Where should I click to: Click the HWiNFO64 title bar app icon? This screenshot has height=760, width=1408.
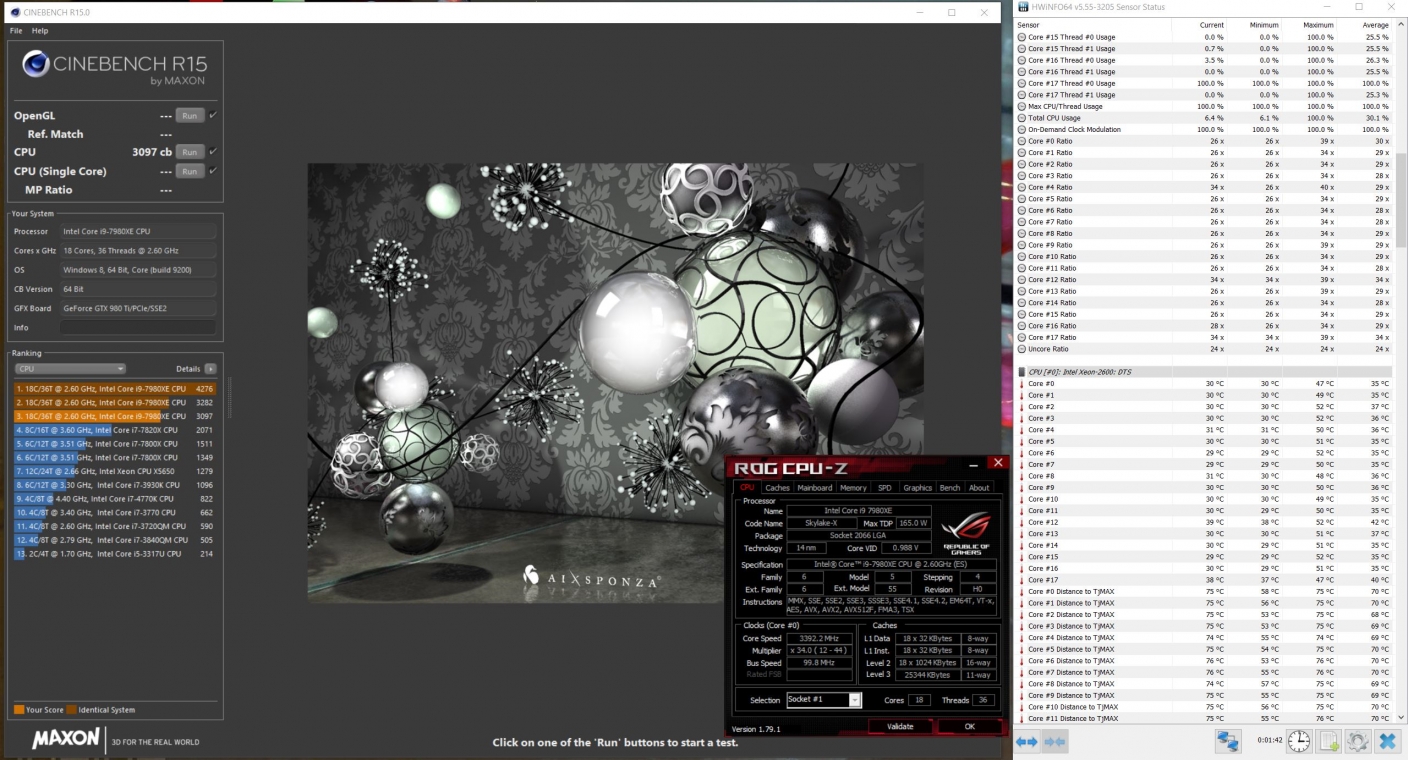coord(1023,7)
